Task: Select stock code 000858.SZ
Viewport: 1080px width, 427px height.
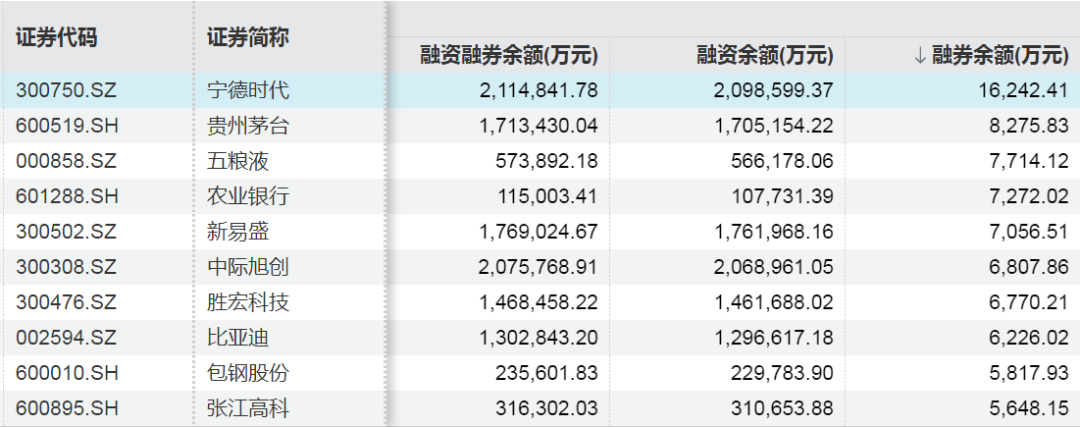Action: [65, 161]
